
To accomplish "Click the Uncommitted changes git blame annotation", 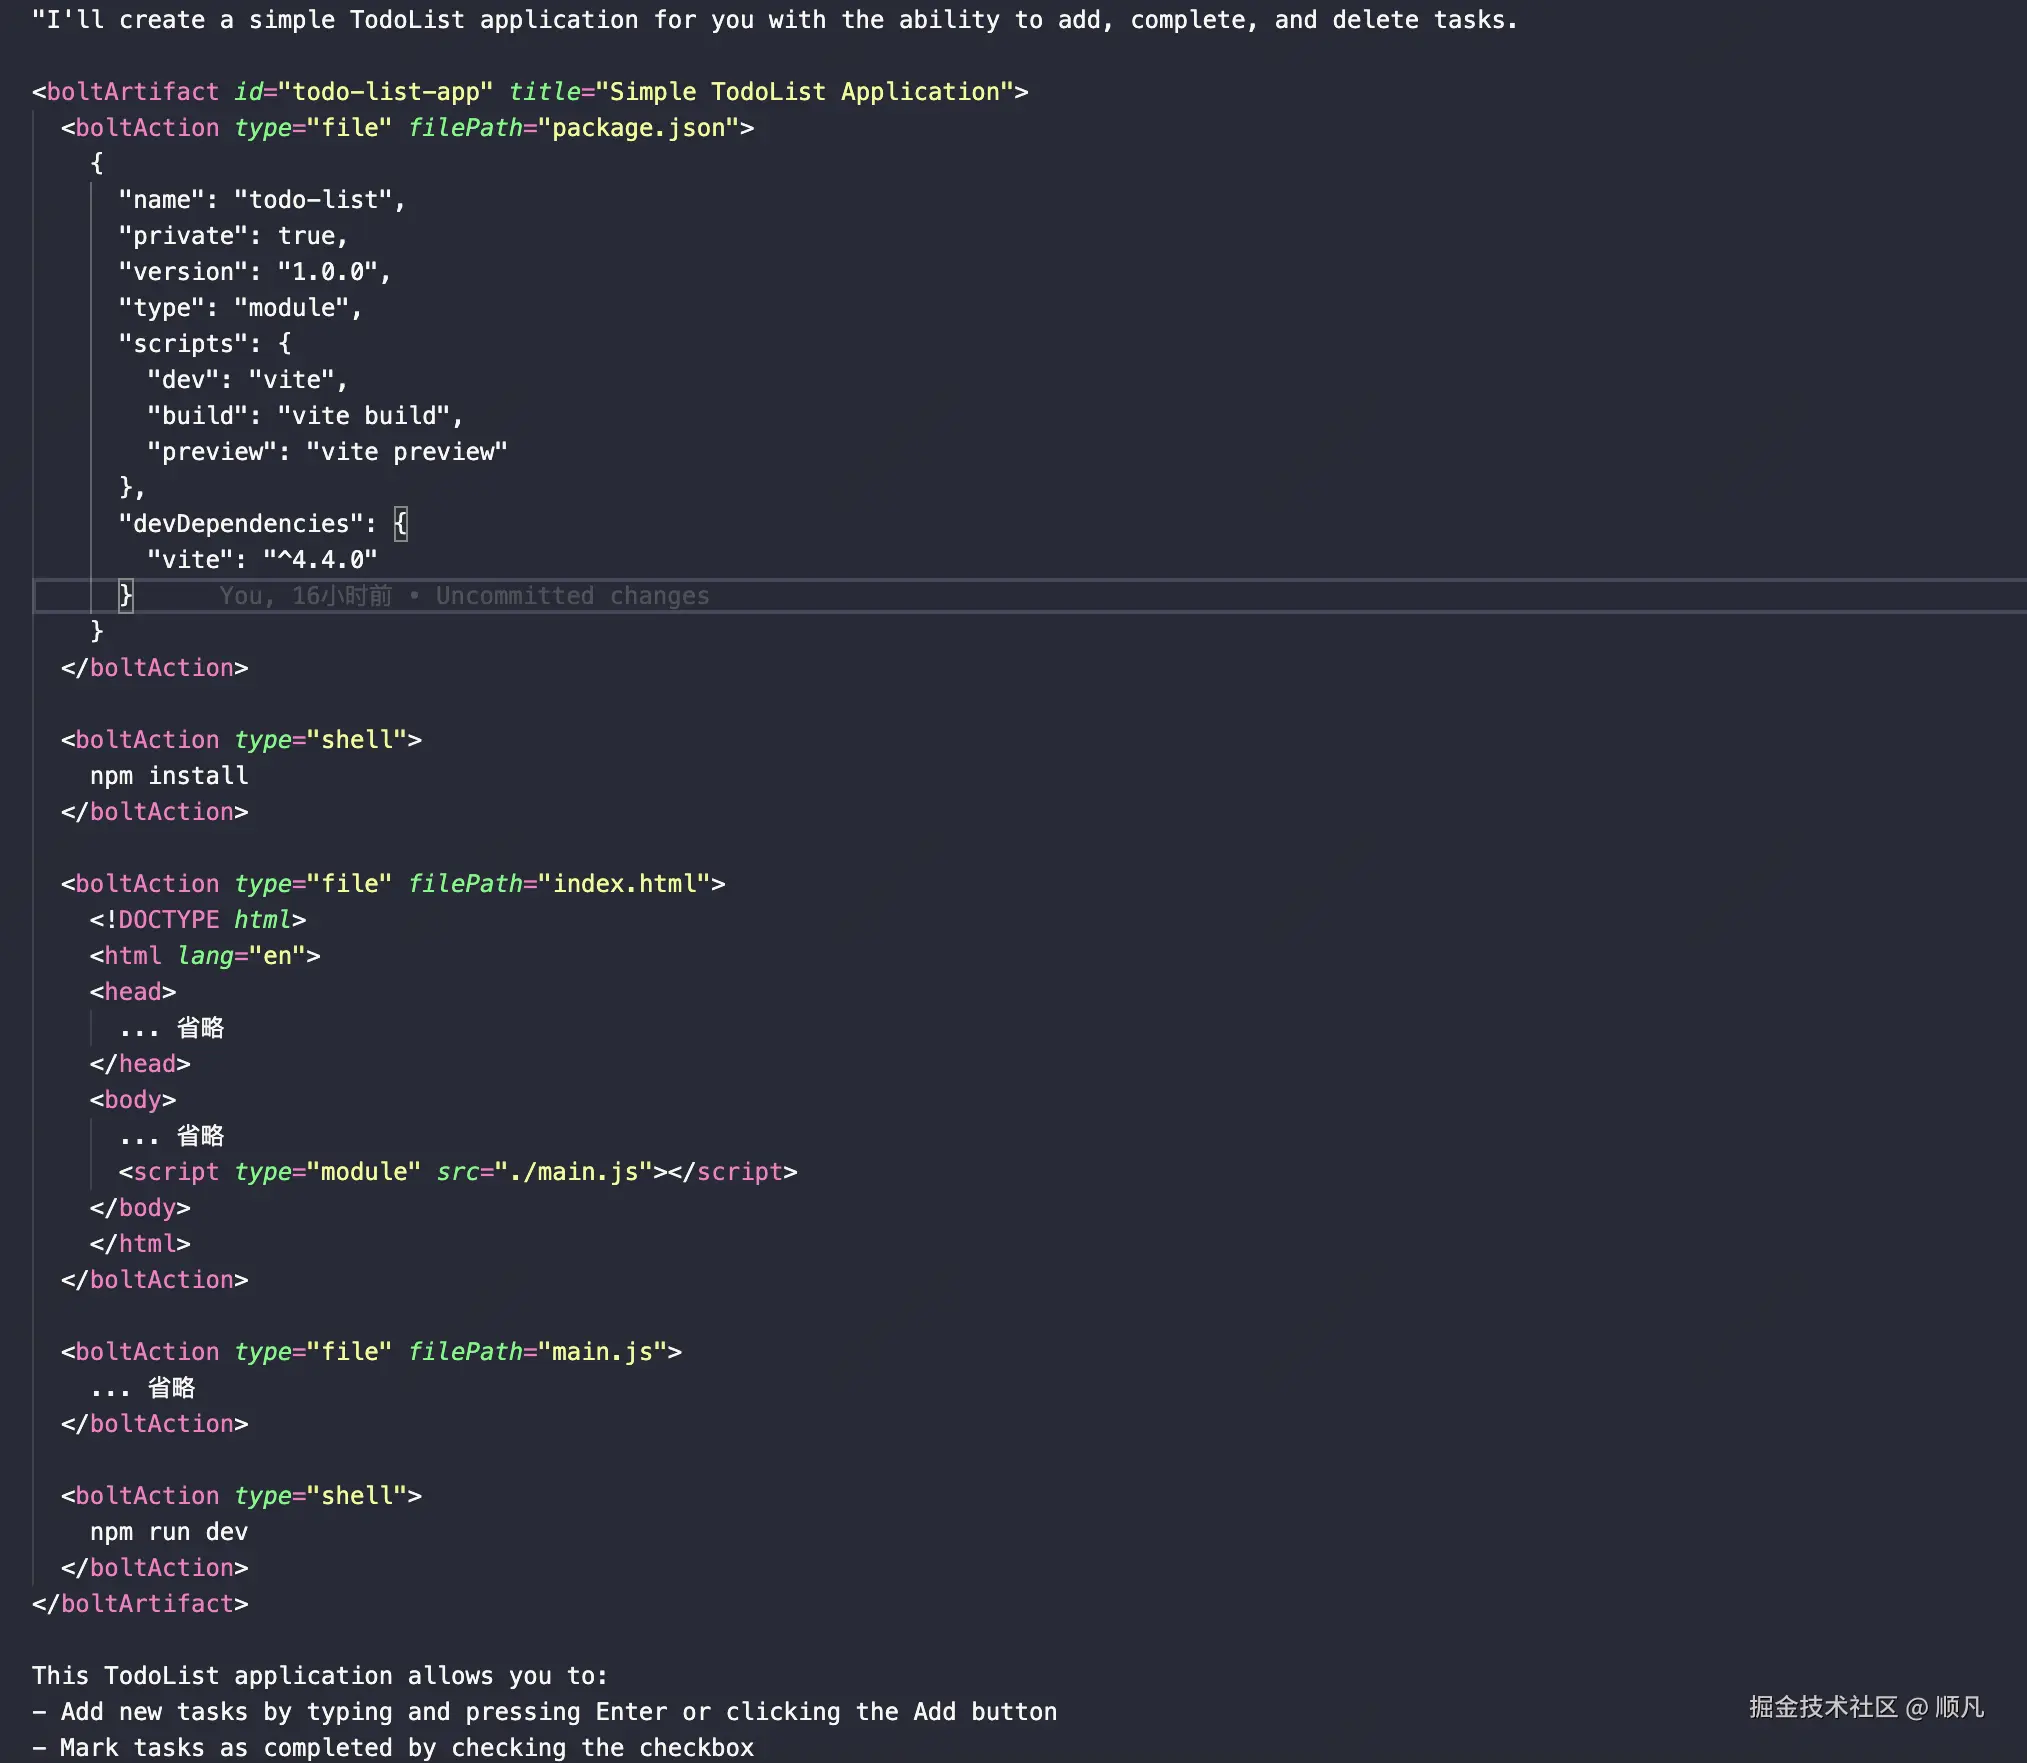I will pos(572,596).
